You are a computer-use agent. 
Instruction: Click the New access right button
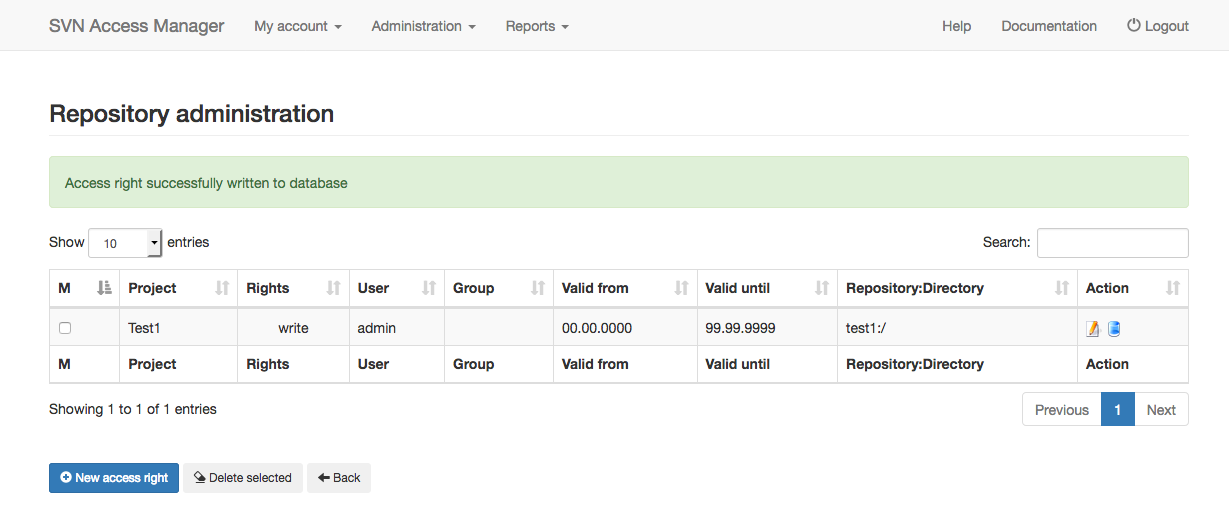click(x=114, y=478)
